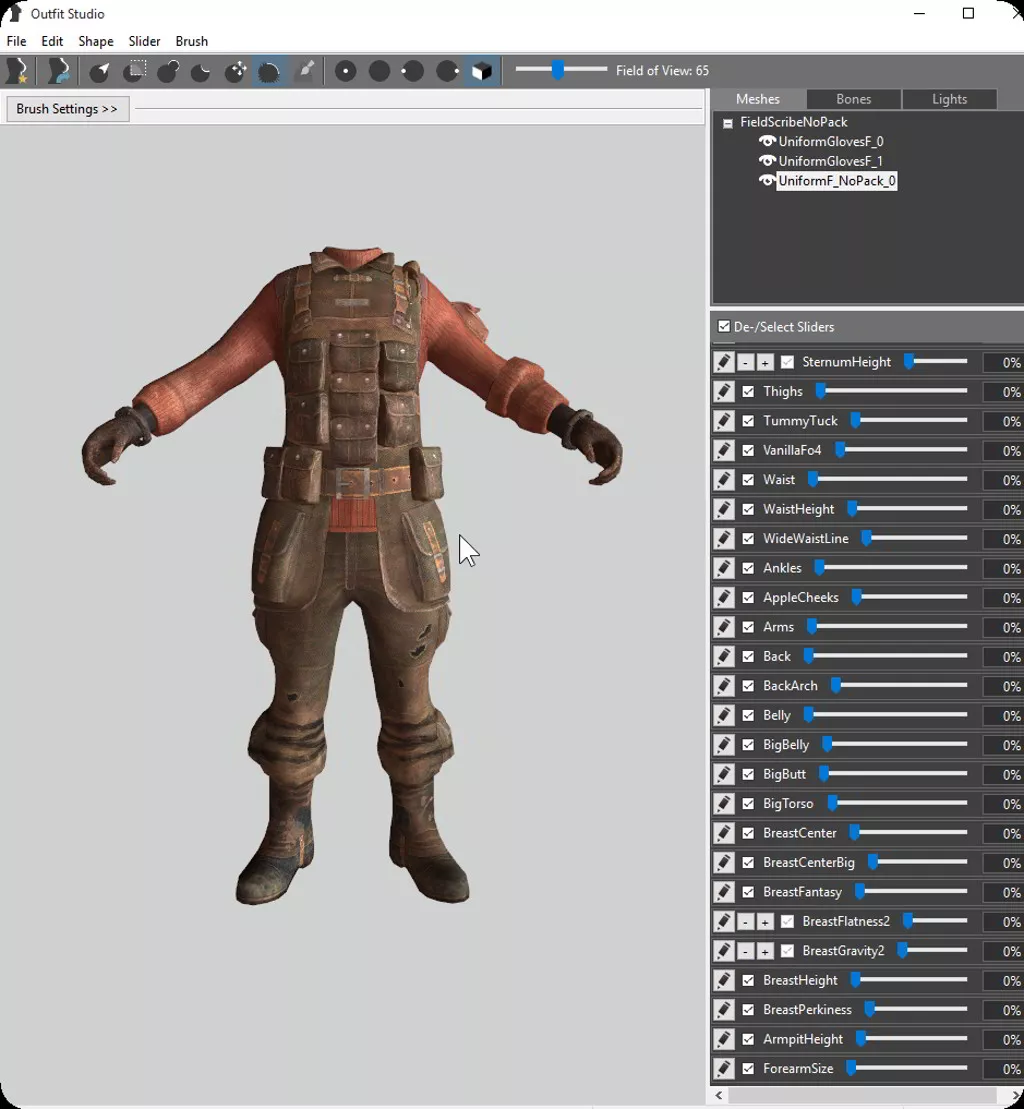Select the highlighted Smooth brush tool
This screenshot has height=1109, width=1024.
(x=269, y=71)
